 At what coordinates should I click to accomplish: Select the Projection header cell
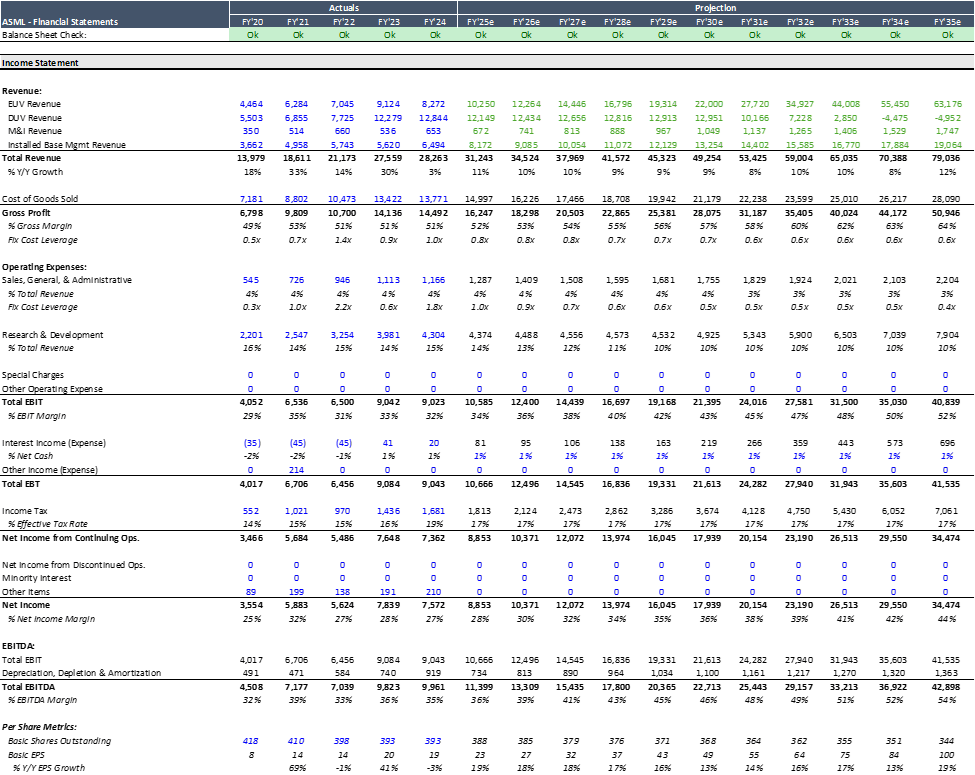pos(716,8)
